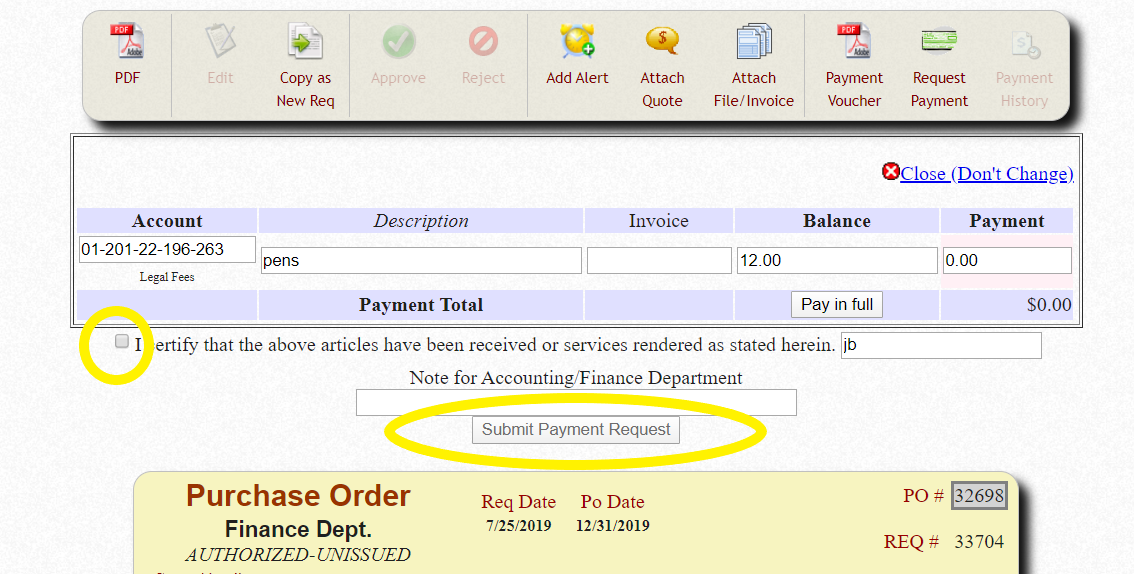Image resolution: width=1134 pixels, height=574 pixels.
Task: Click the Account column header
Action: (167, 221)
